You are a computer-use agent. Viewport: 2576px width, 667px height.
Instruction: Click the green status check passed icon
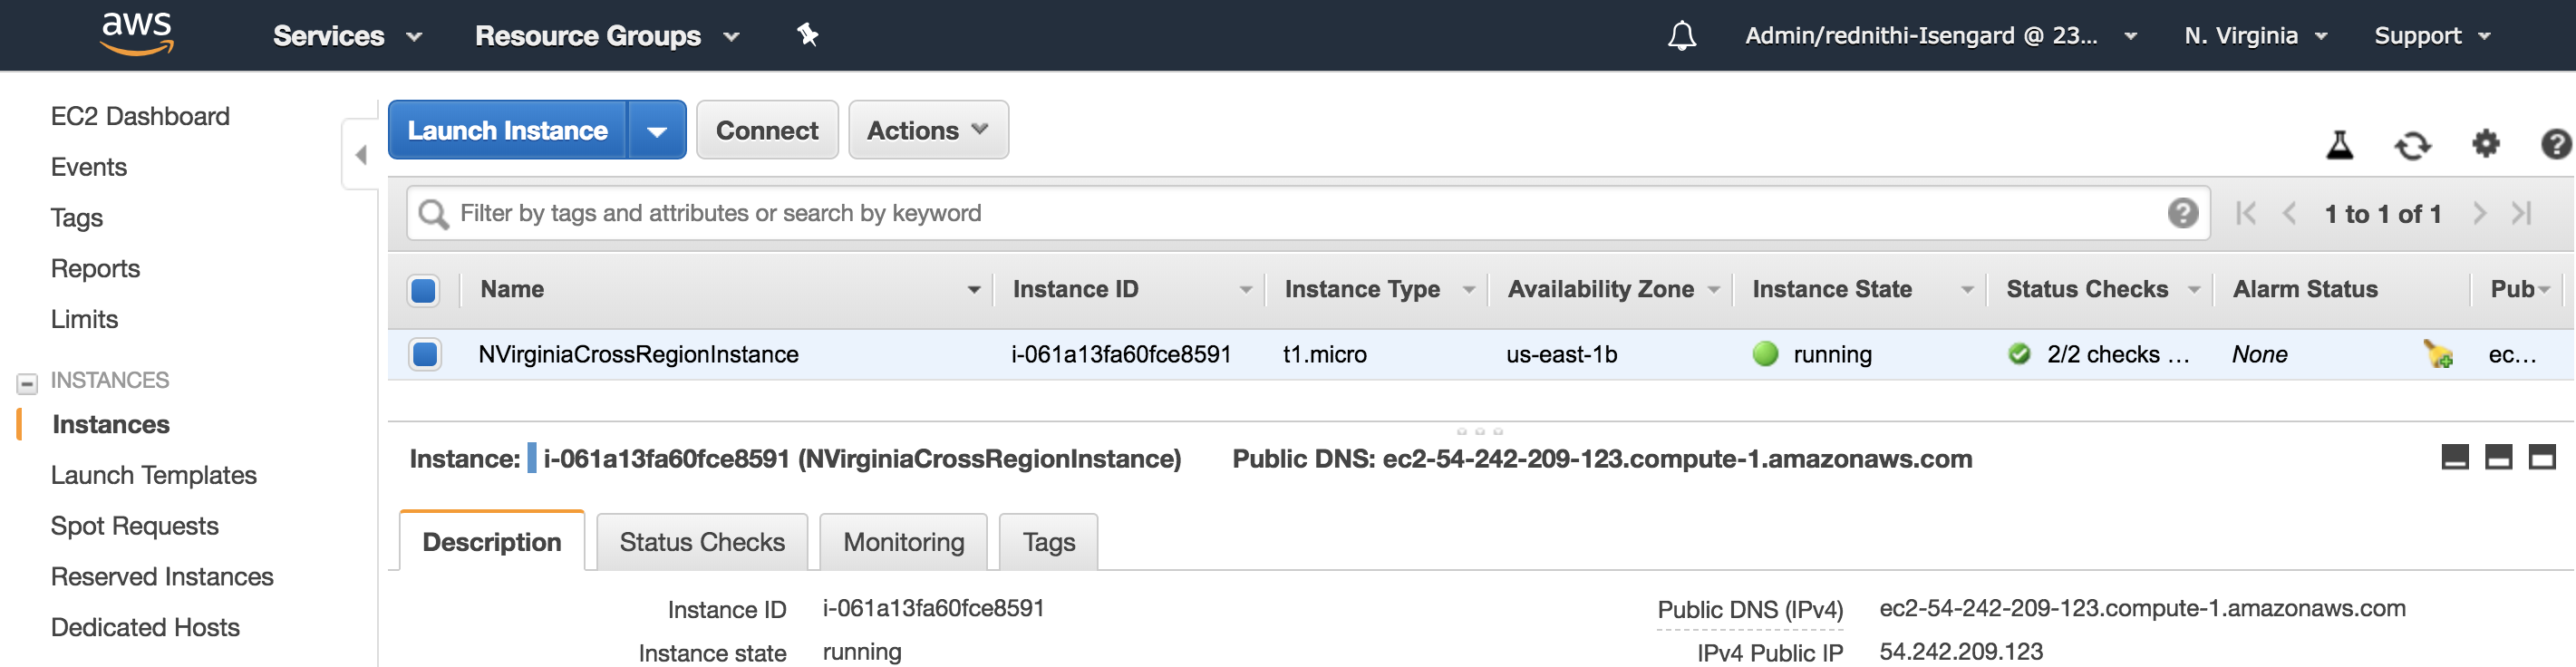pyautogui.click(x=2019, y=354)
